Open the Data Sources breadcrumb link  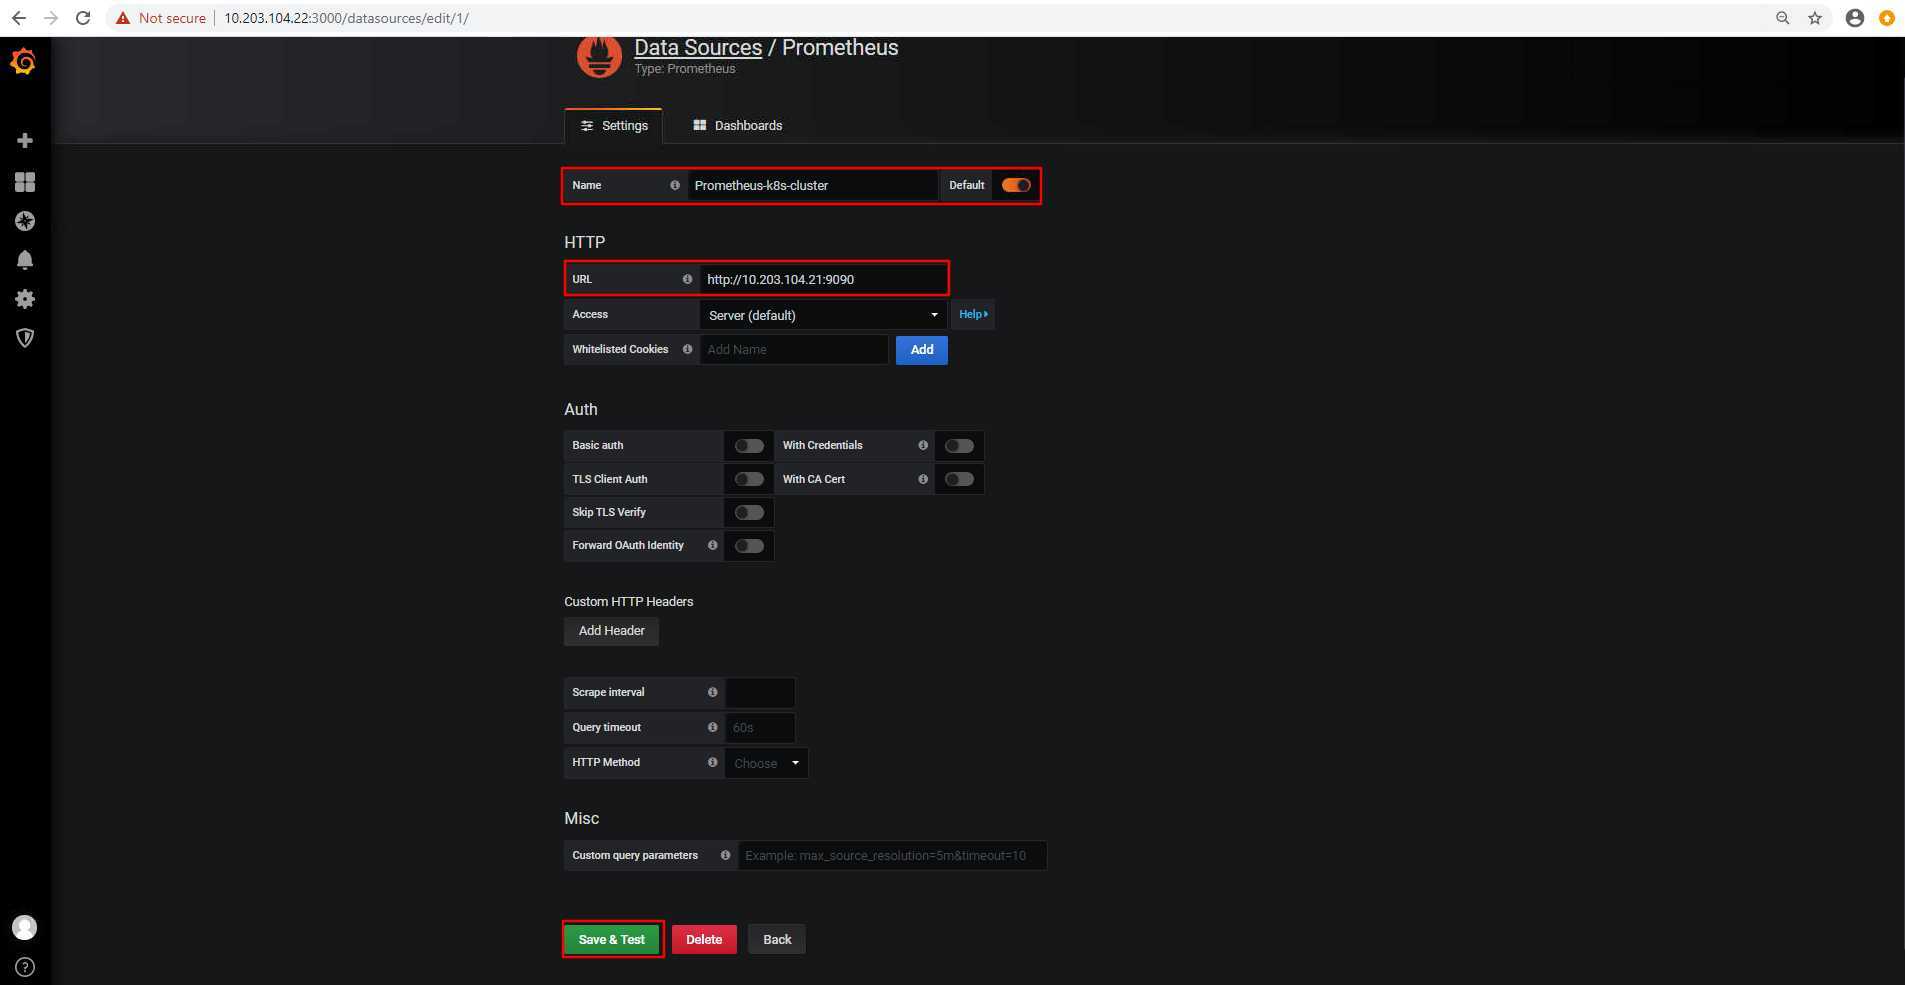click(x=698, y=47)
